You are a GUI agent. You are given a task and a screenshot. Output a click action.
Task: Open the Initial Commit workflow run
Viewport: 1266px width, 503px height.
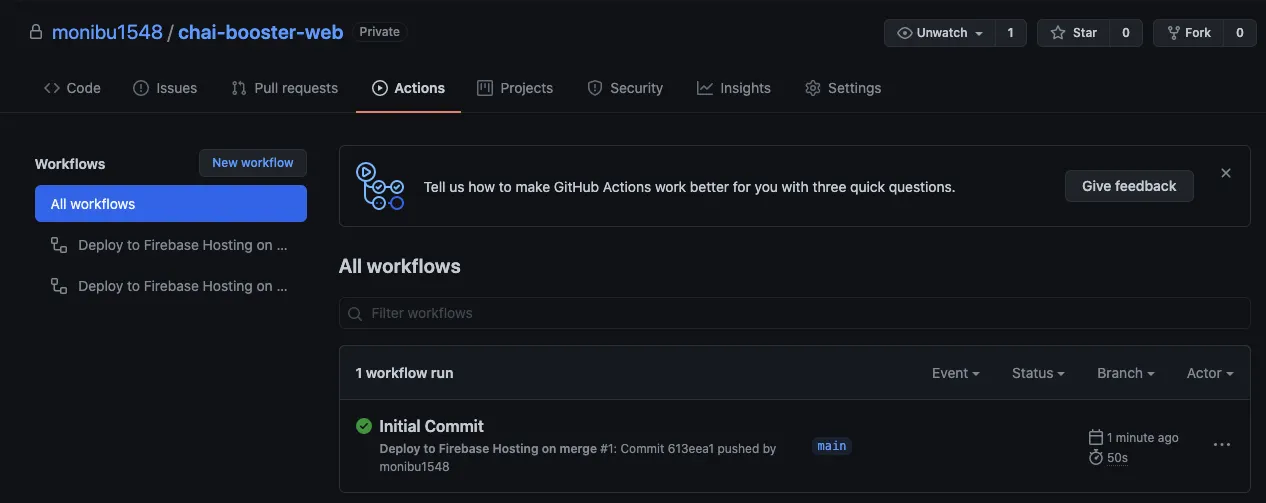(x=431, y=426)
